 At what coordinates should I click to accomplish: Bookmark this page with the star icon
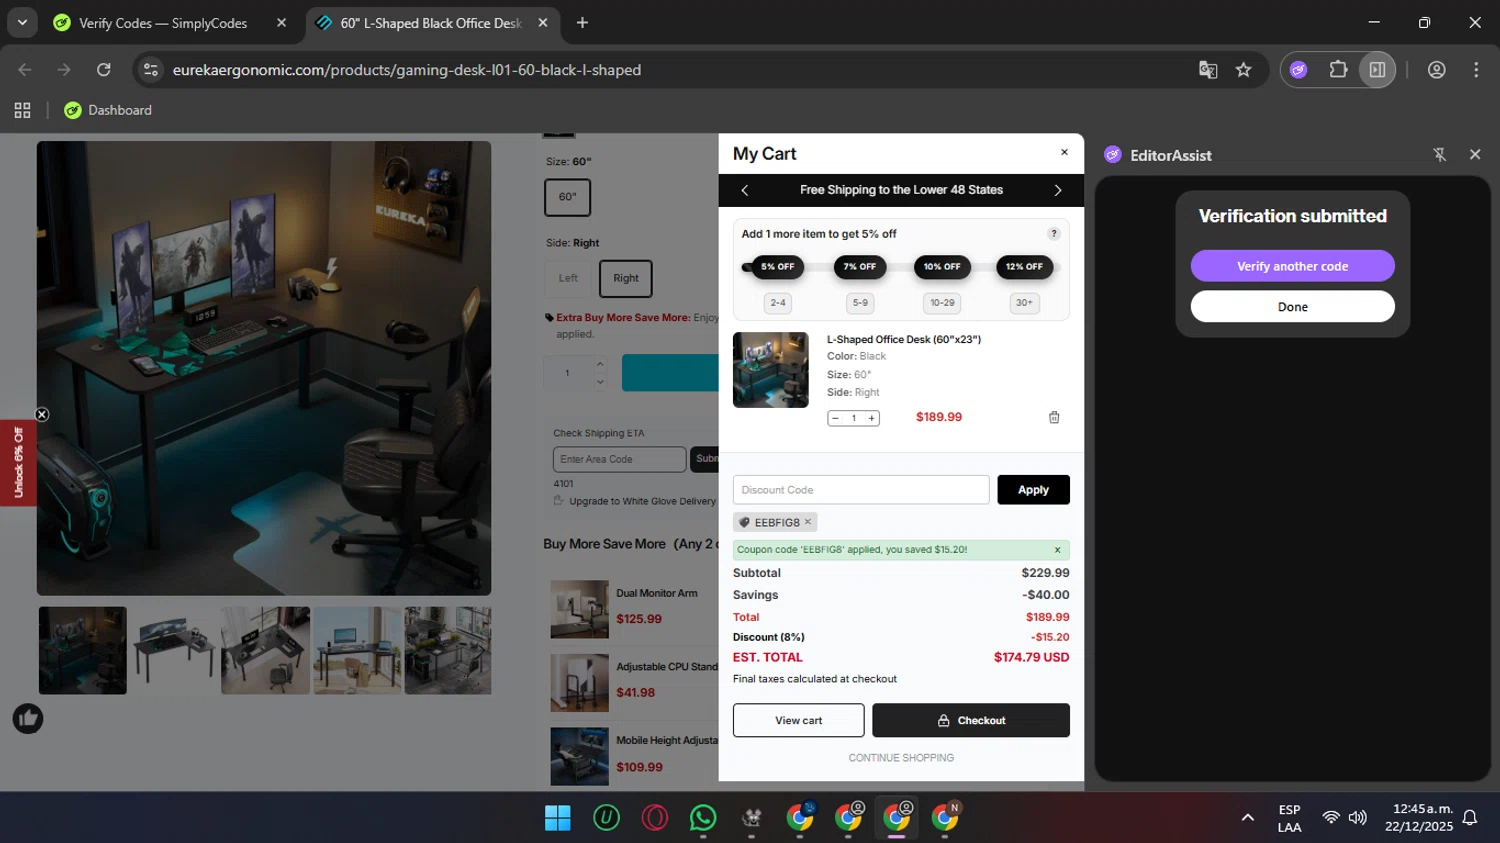tap(1243, 70)
